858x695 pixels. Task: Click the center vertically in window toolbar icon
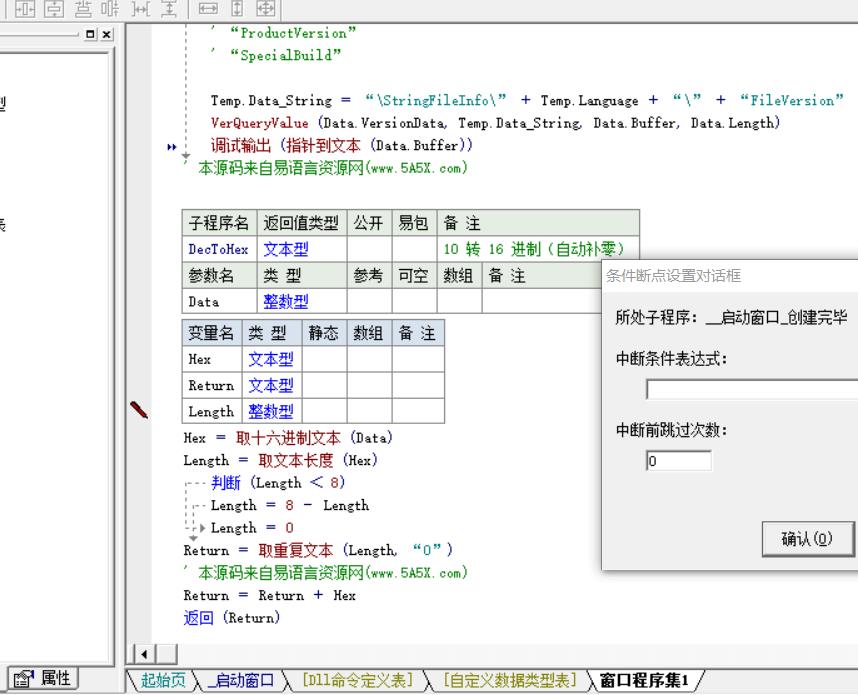pyautogui.click(x=54, y=8)
